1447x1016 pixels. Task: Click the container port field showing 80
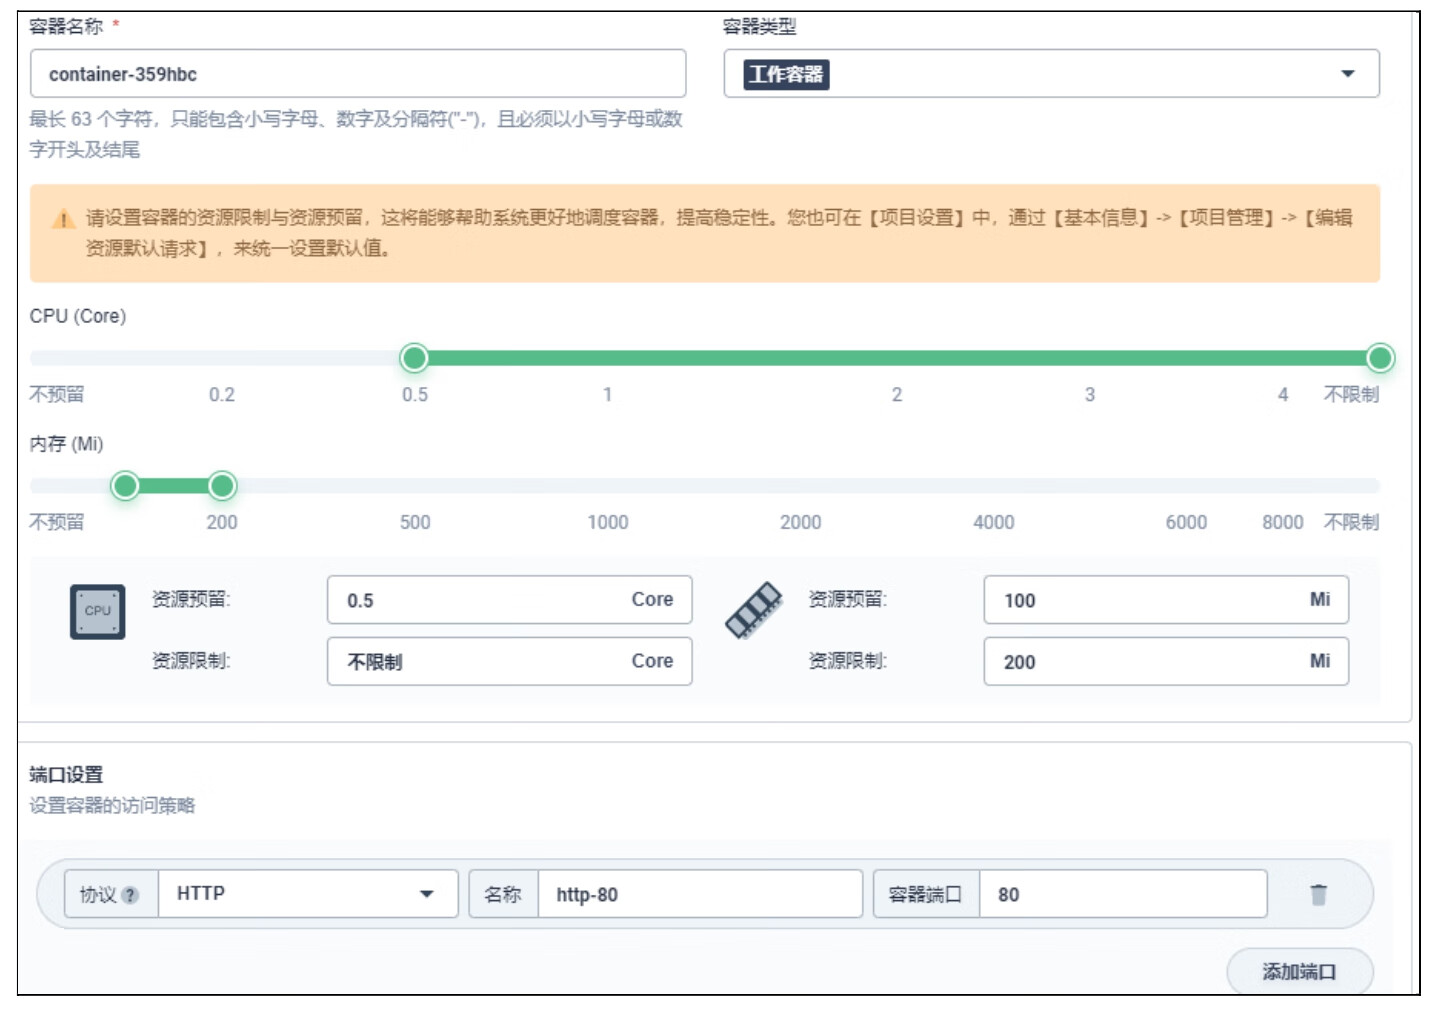(1120, 894)
